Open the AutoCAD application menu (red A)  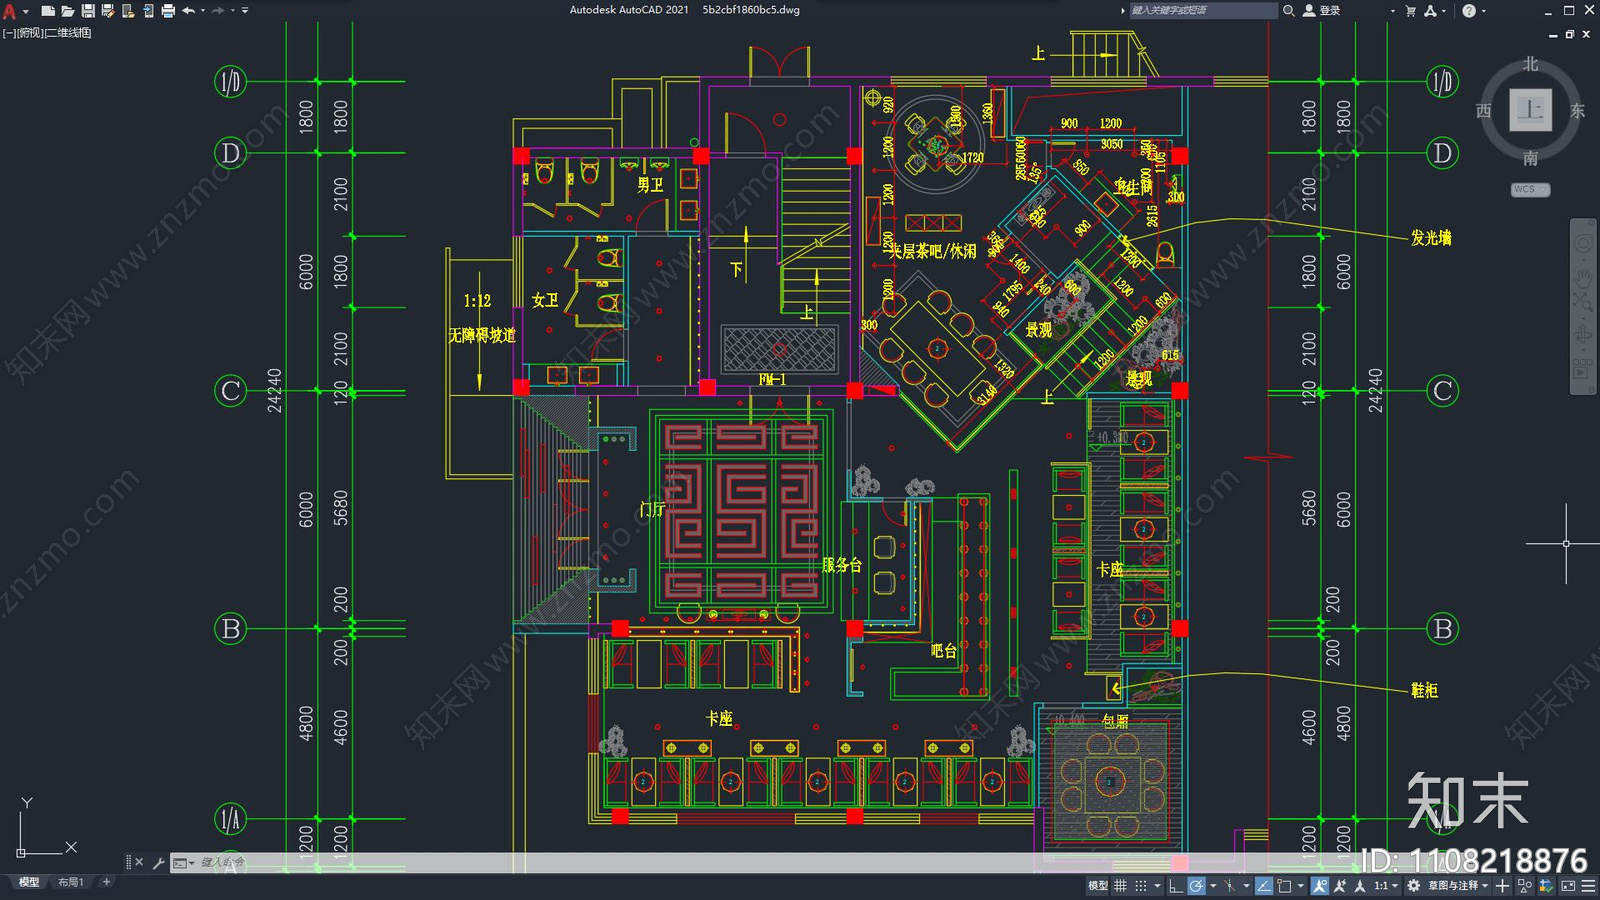(9, 11)
